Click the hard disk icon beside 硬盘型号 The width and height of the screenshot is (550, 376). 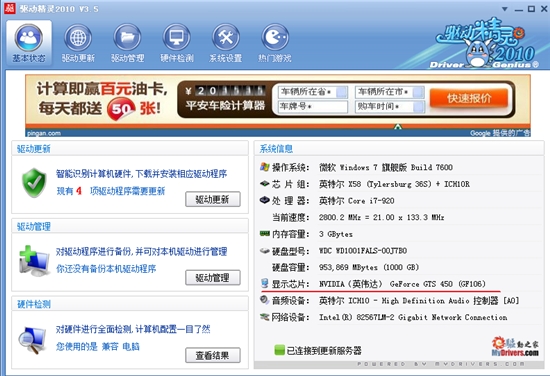264,250
